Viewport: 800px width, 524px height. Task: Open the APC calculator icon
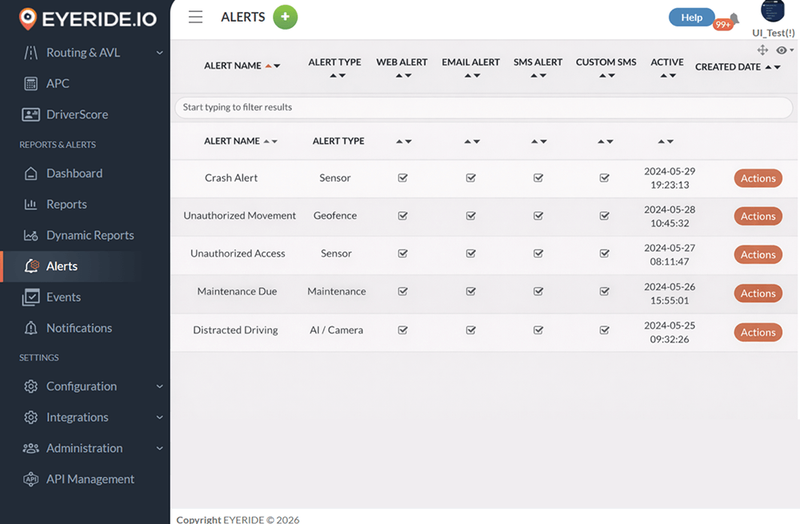coord(31,84)
